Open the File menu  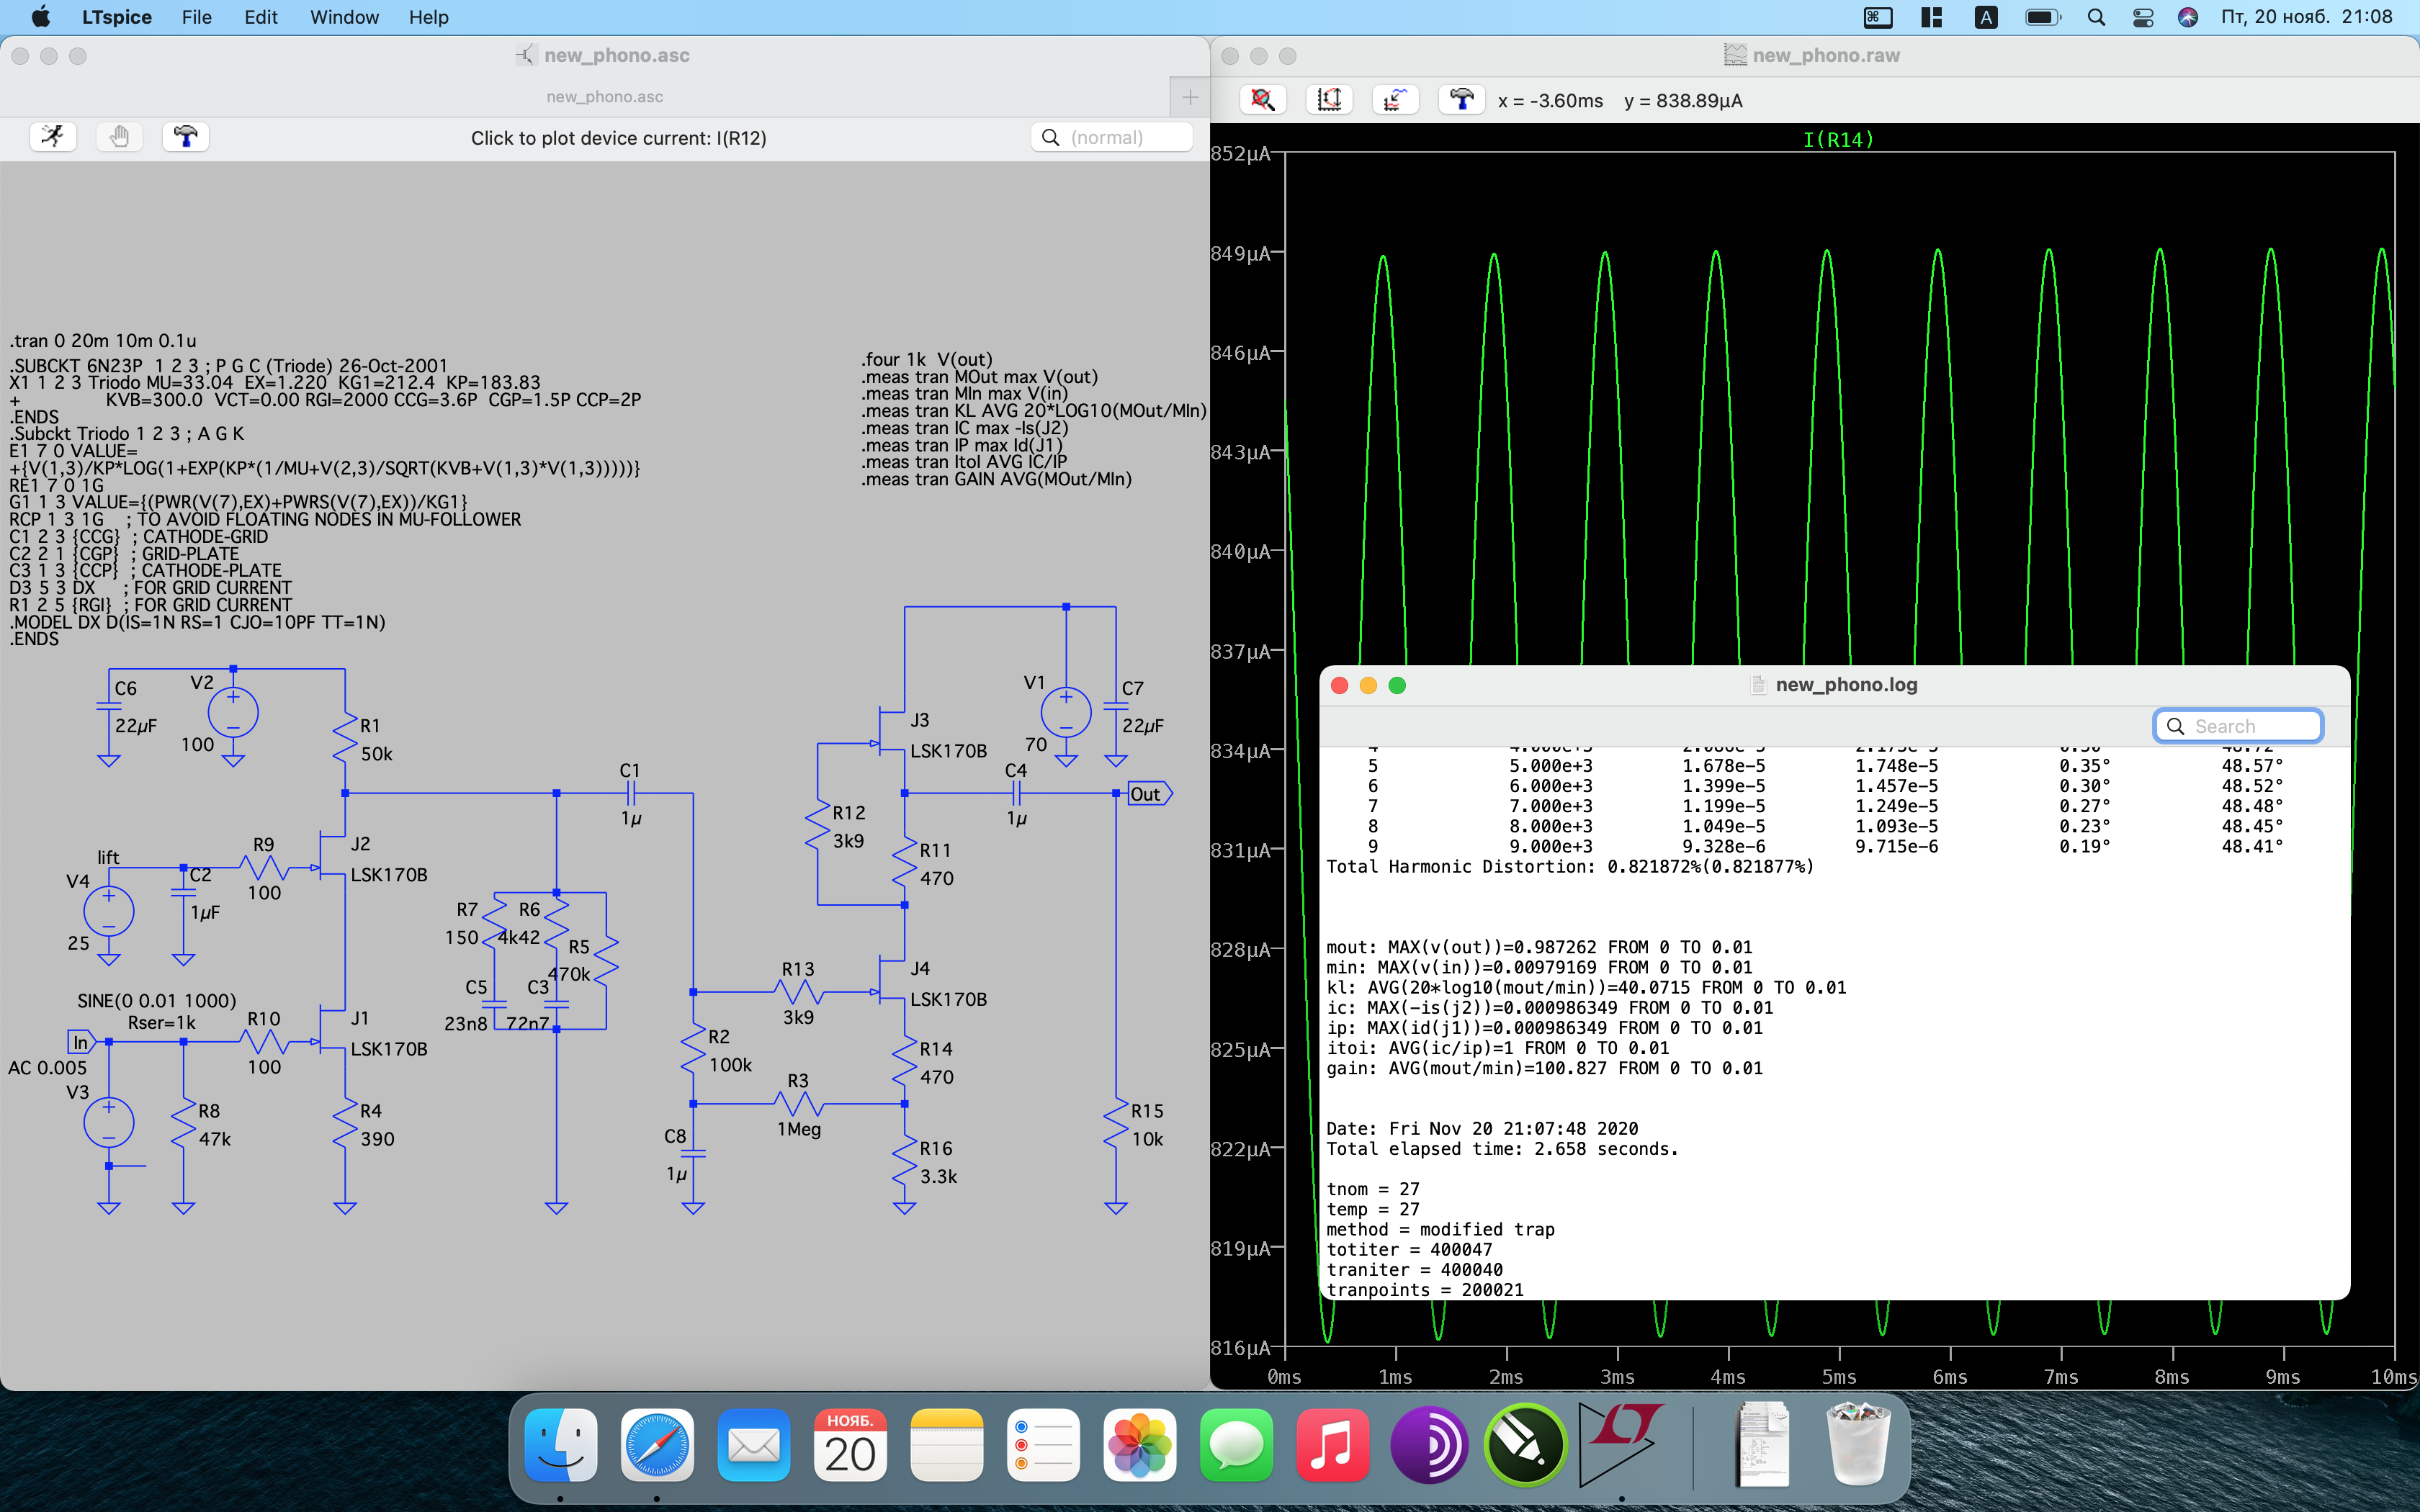click(196, 17)
